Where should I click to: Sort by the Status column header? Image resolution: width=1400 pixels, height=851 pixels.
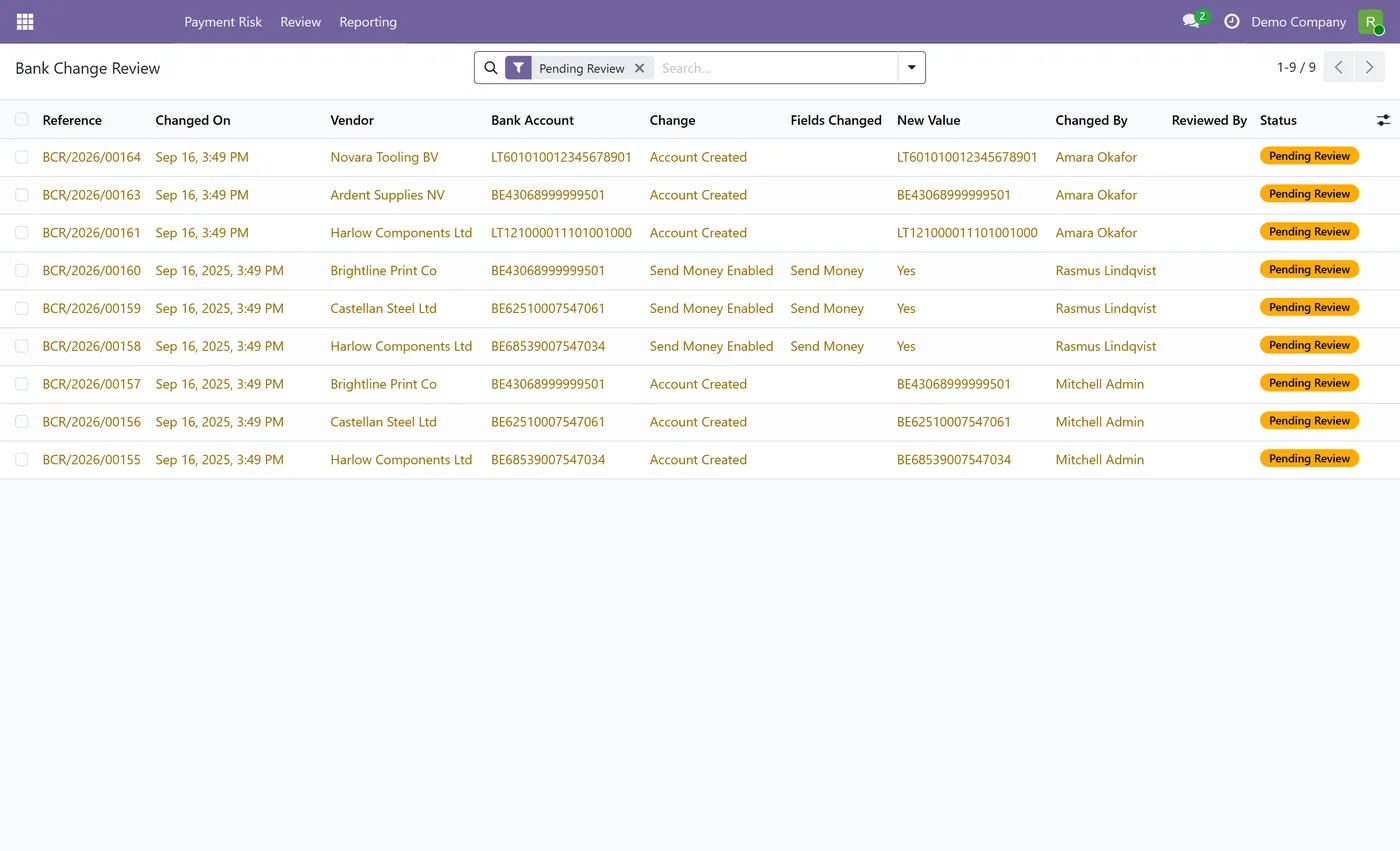tap(1278, 120)
